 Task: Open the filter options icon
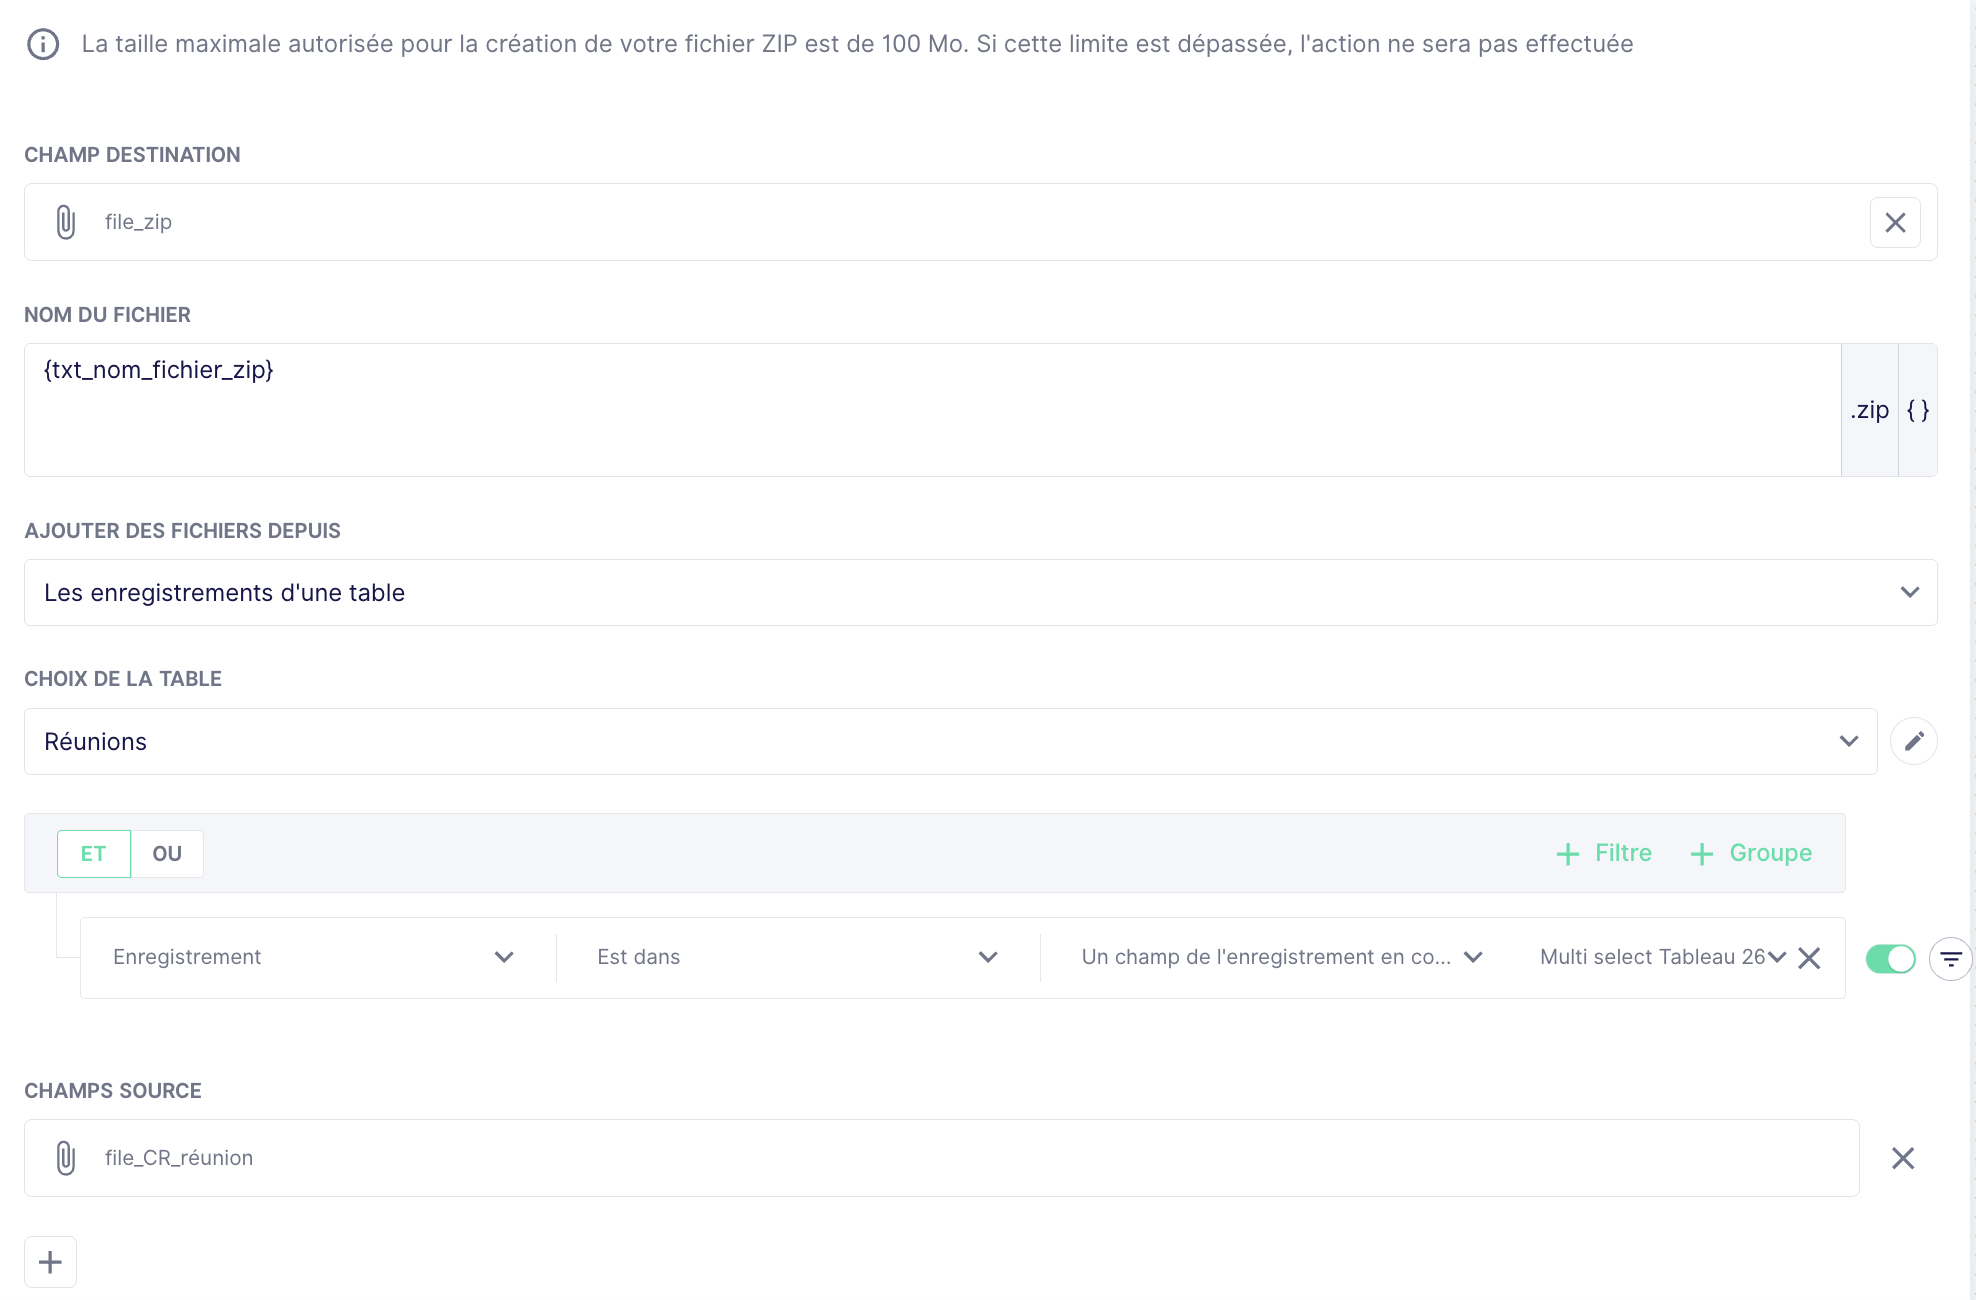coord(1950,959)
